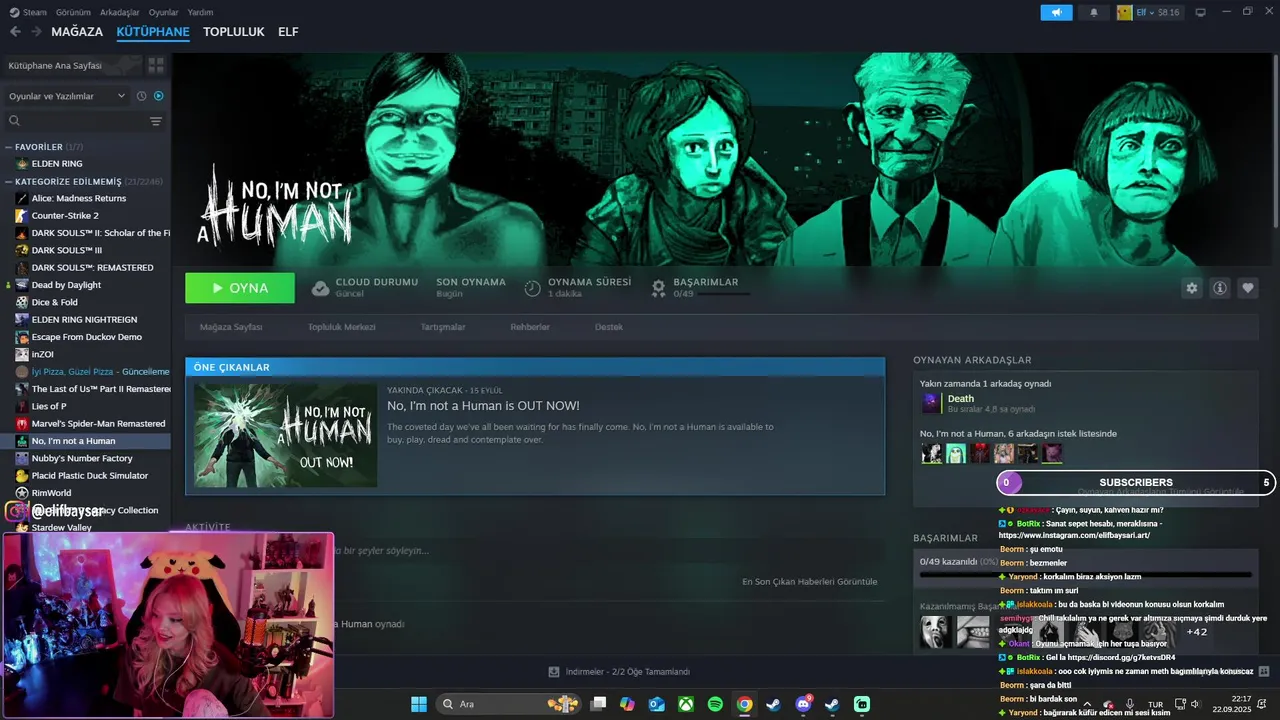Viewport: 1280px width, 720px height.
Task: Select inZOI in library list
Action: point(41,354)
